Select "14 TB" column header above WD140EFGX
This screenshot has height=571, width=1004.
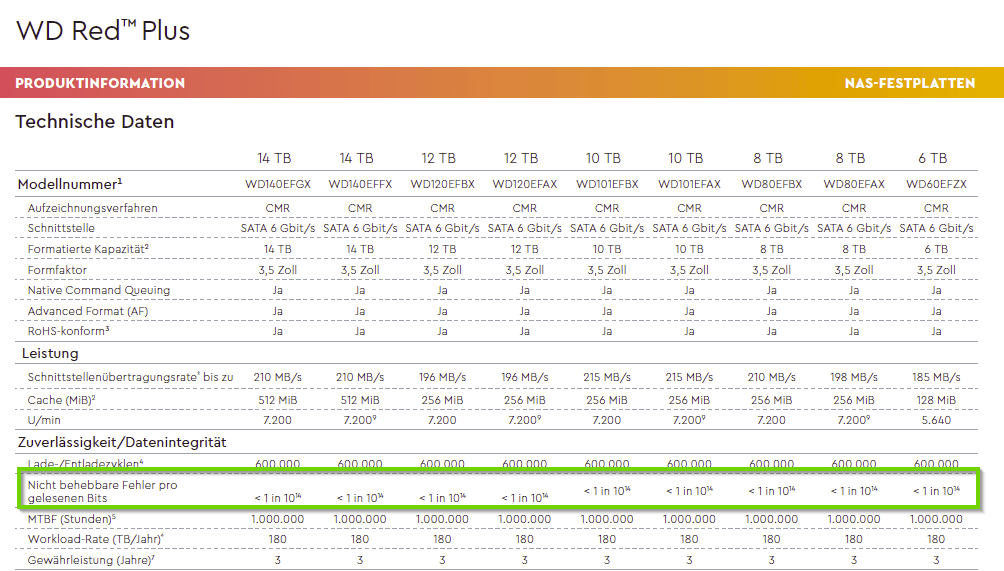tap(274, 158)
